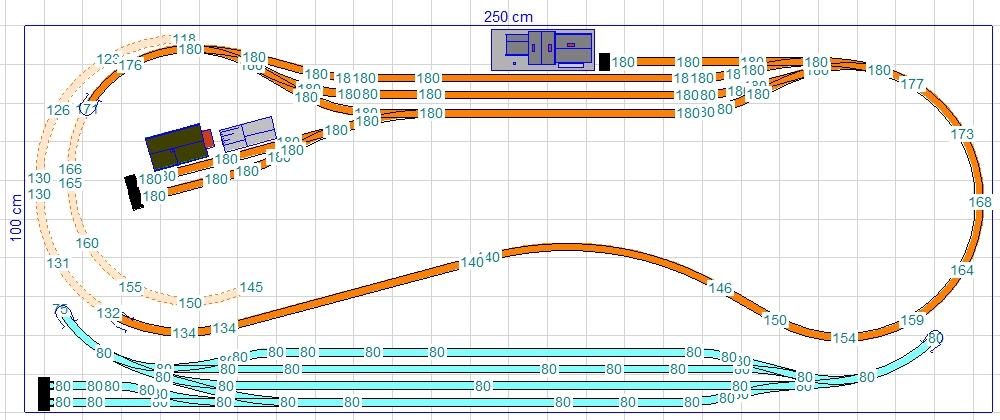Click the blue loop marker at height 171
Screen dimensions: 1000x420
(x=89, y=108)
